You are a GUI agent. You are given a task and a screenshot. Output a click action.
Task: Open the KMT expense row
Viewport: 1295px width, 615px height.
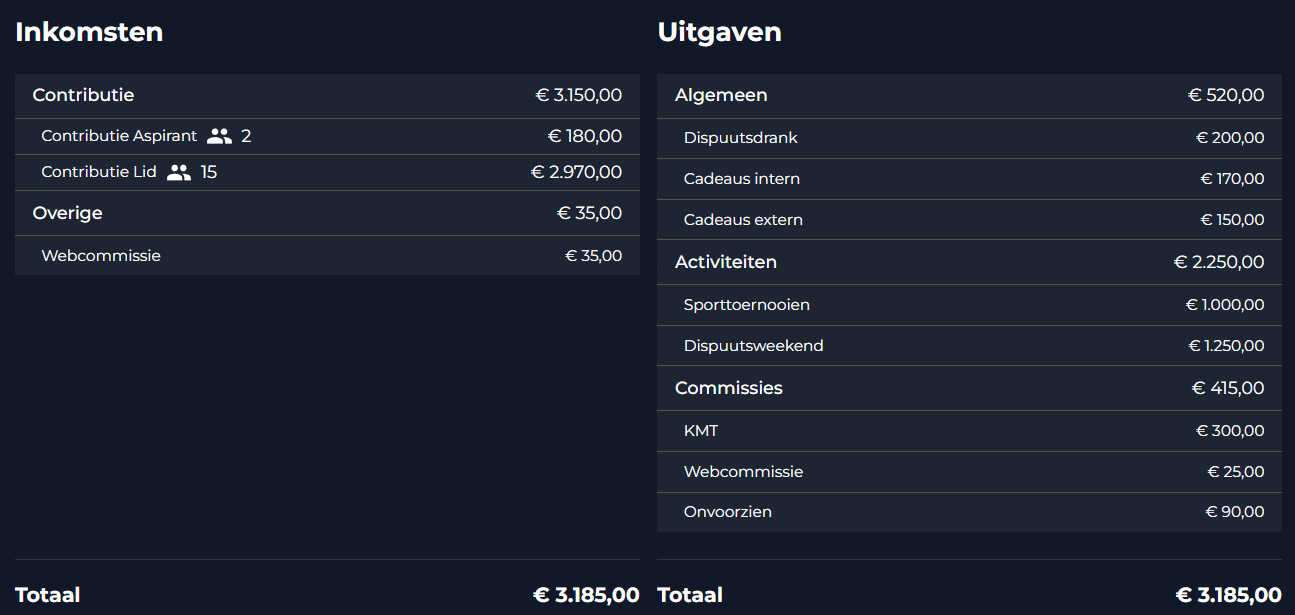[969, 431]
